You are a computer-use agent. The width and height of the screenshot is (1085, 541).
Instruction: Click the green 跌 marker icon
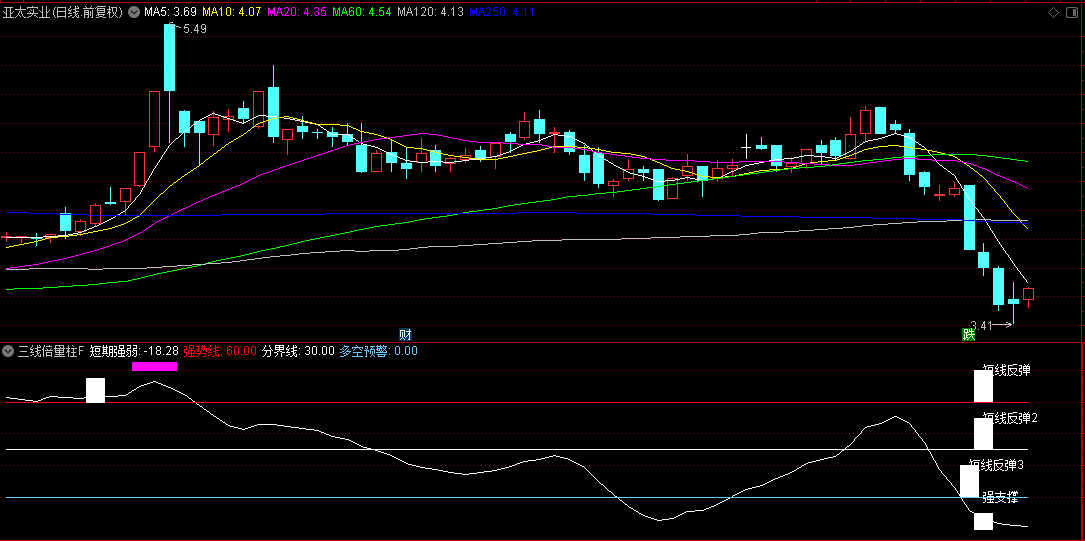click(x=968, y=334)
